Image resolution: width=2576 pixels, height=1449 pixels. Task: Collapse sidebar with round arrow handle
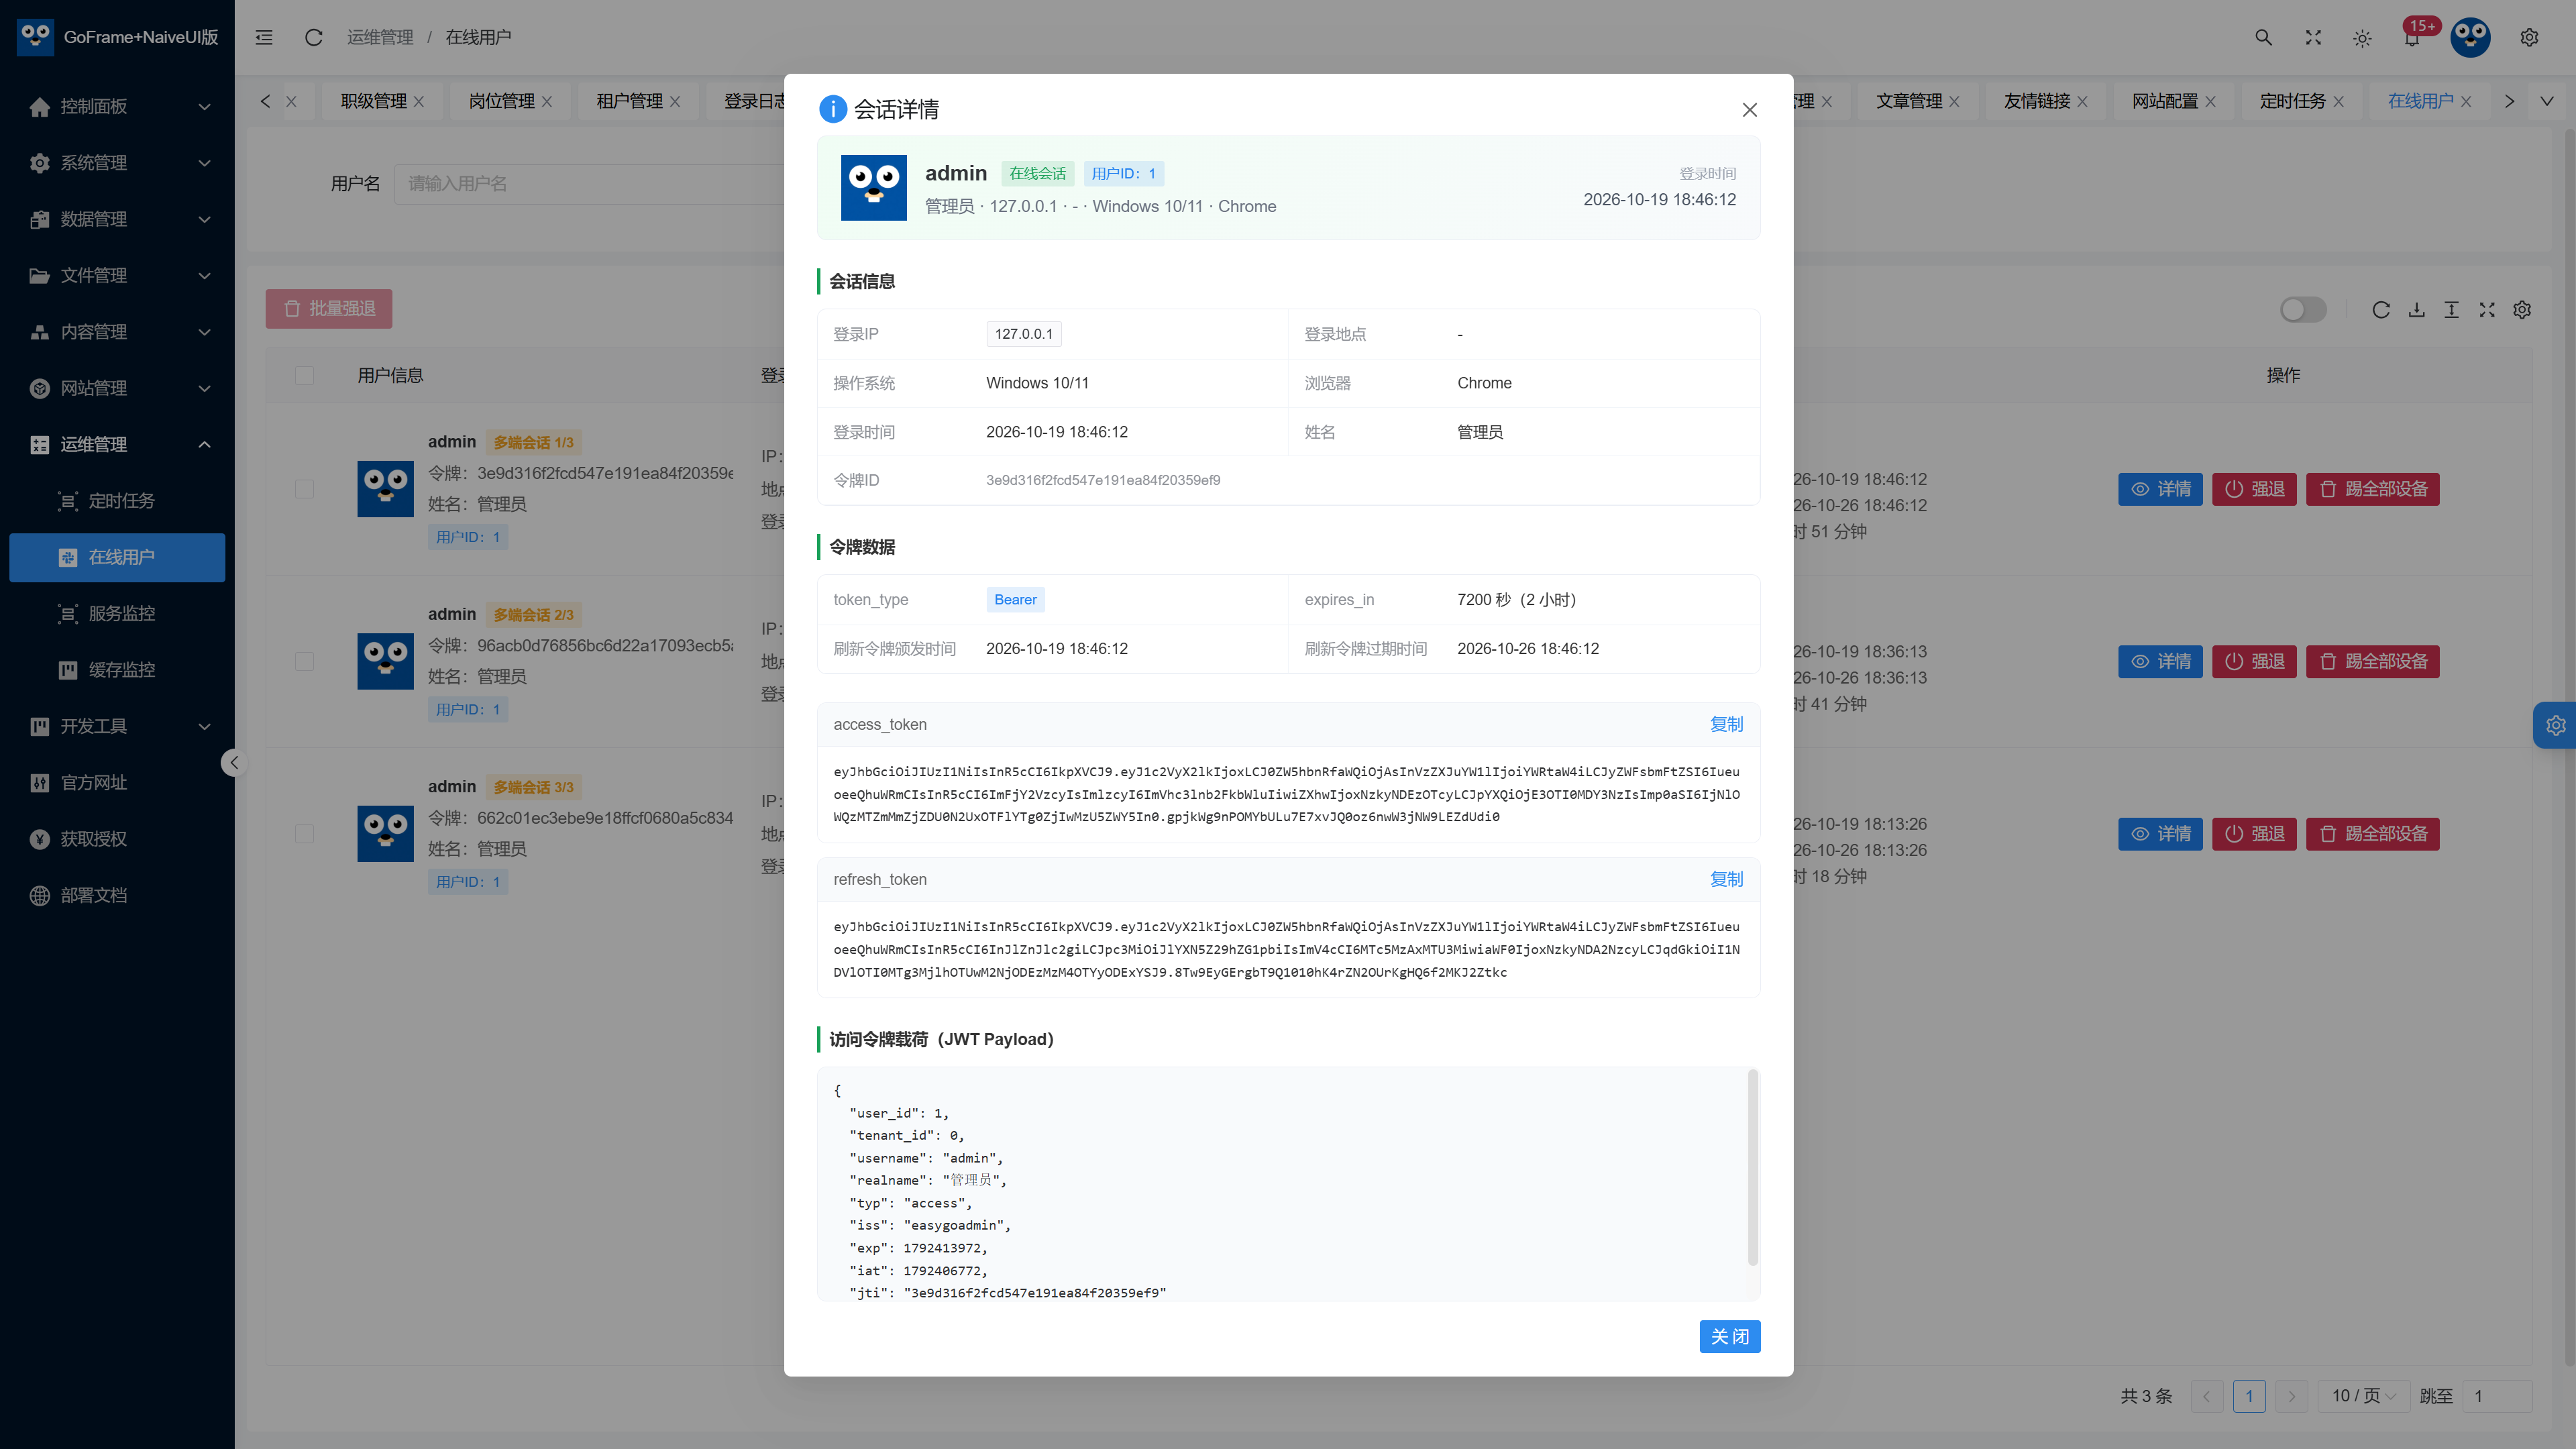[233, 763]
